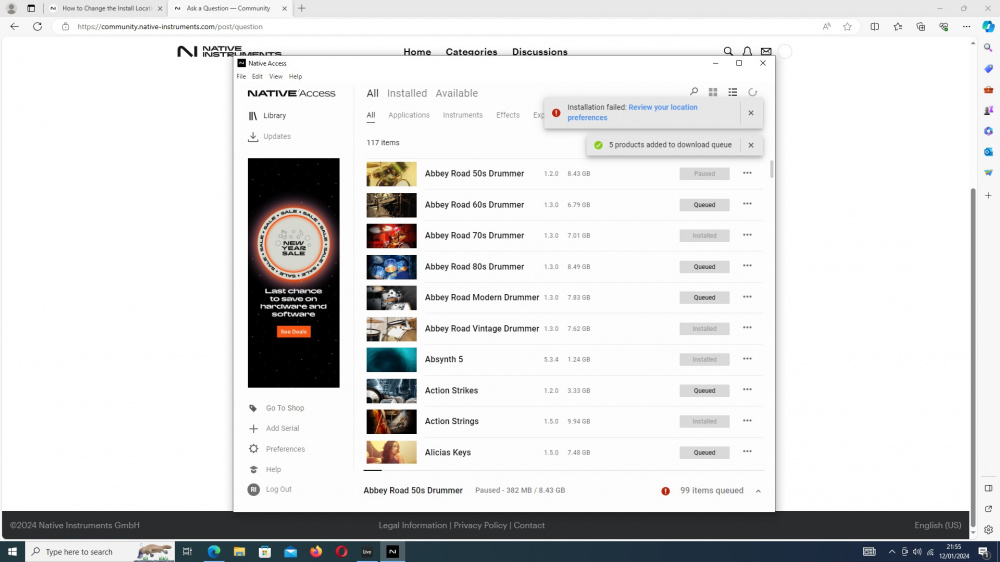Filter by Effects category
This screenshot has height=562, width=1000.
click(508, 115)
